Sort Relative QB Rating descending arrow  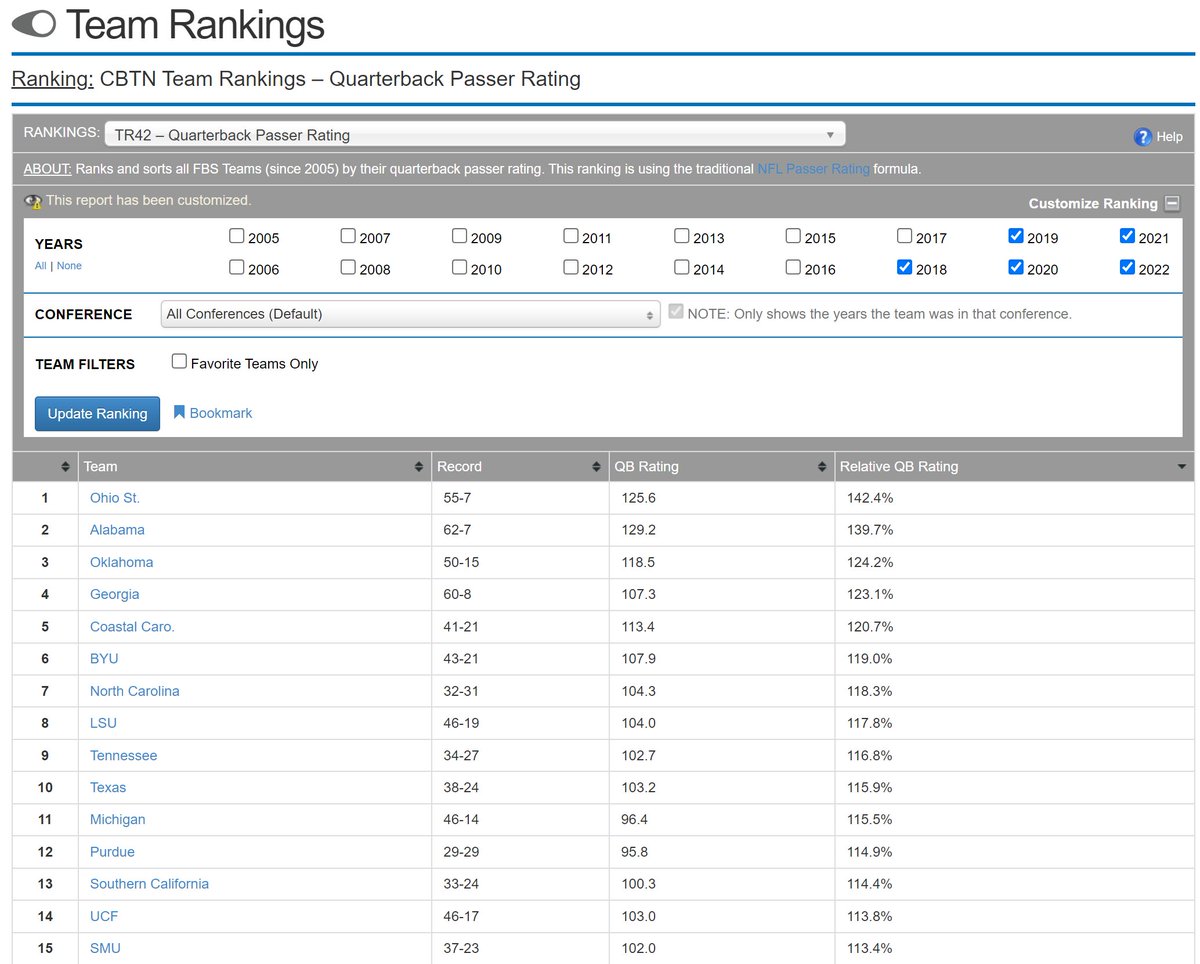(1182, 467)
